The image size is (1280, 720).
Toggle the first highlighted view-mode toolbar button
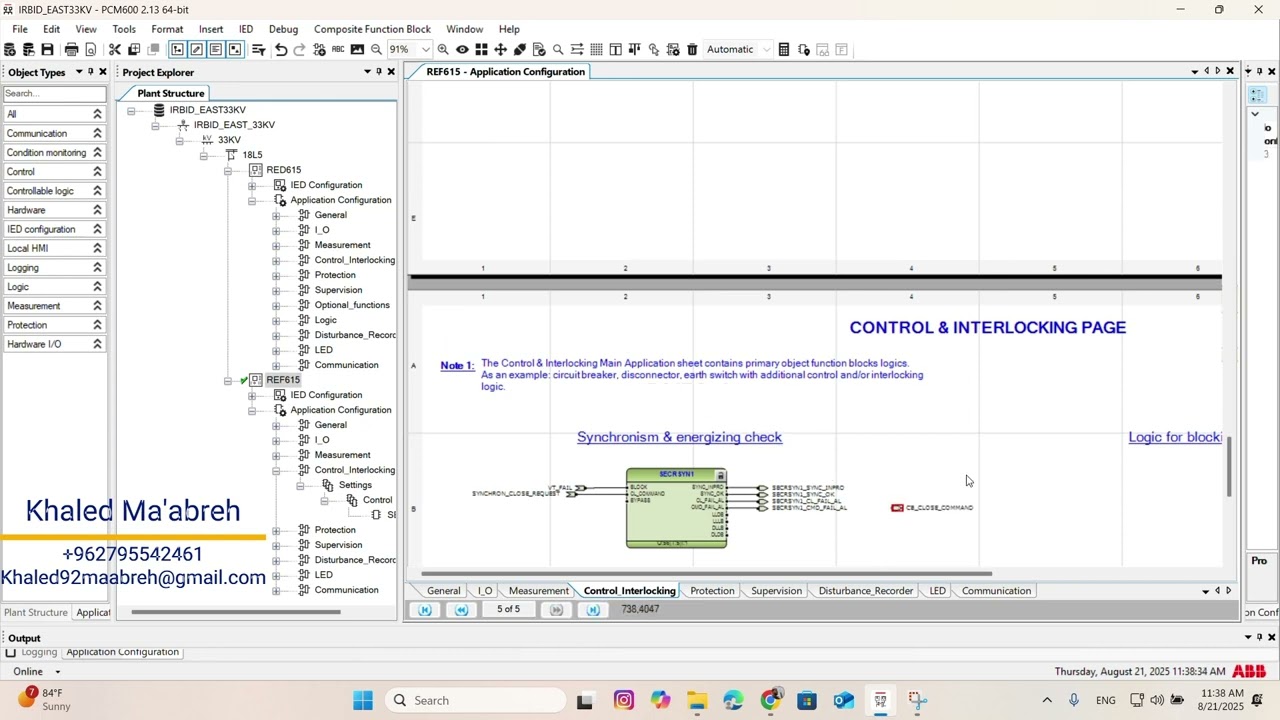coord(177,49)
